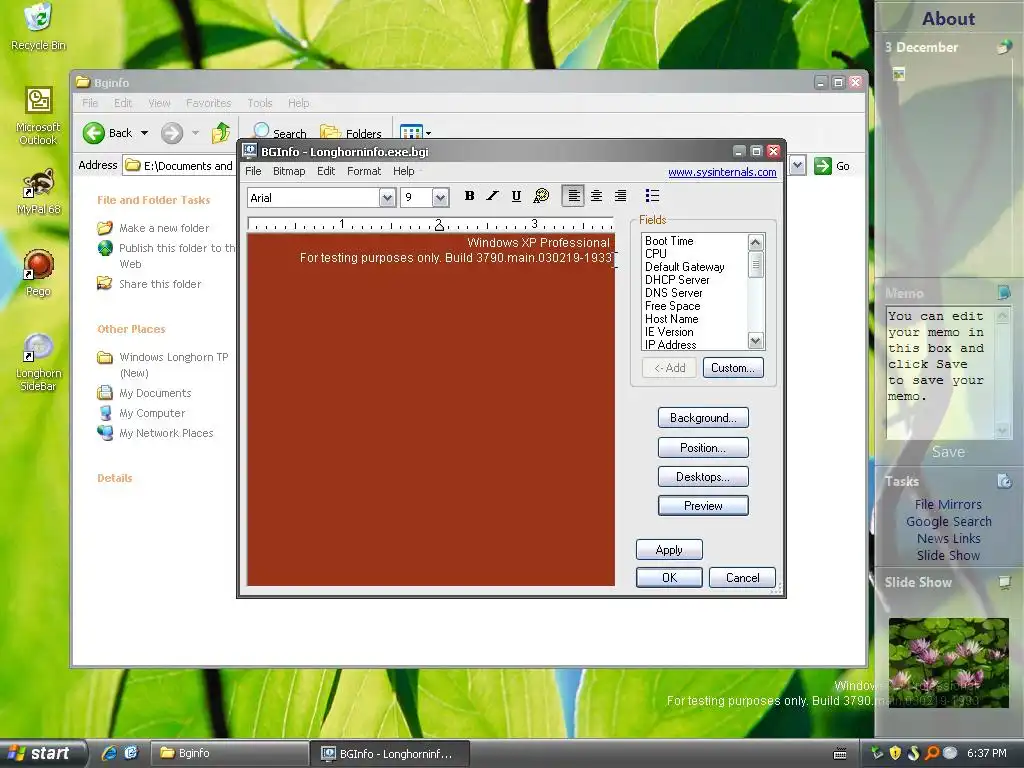Toggle bold formatting in BGInfo
Image resolution: width=1024 pixels, height=768 pixels.
469,196
